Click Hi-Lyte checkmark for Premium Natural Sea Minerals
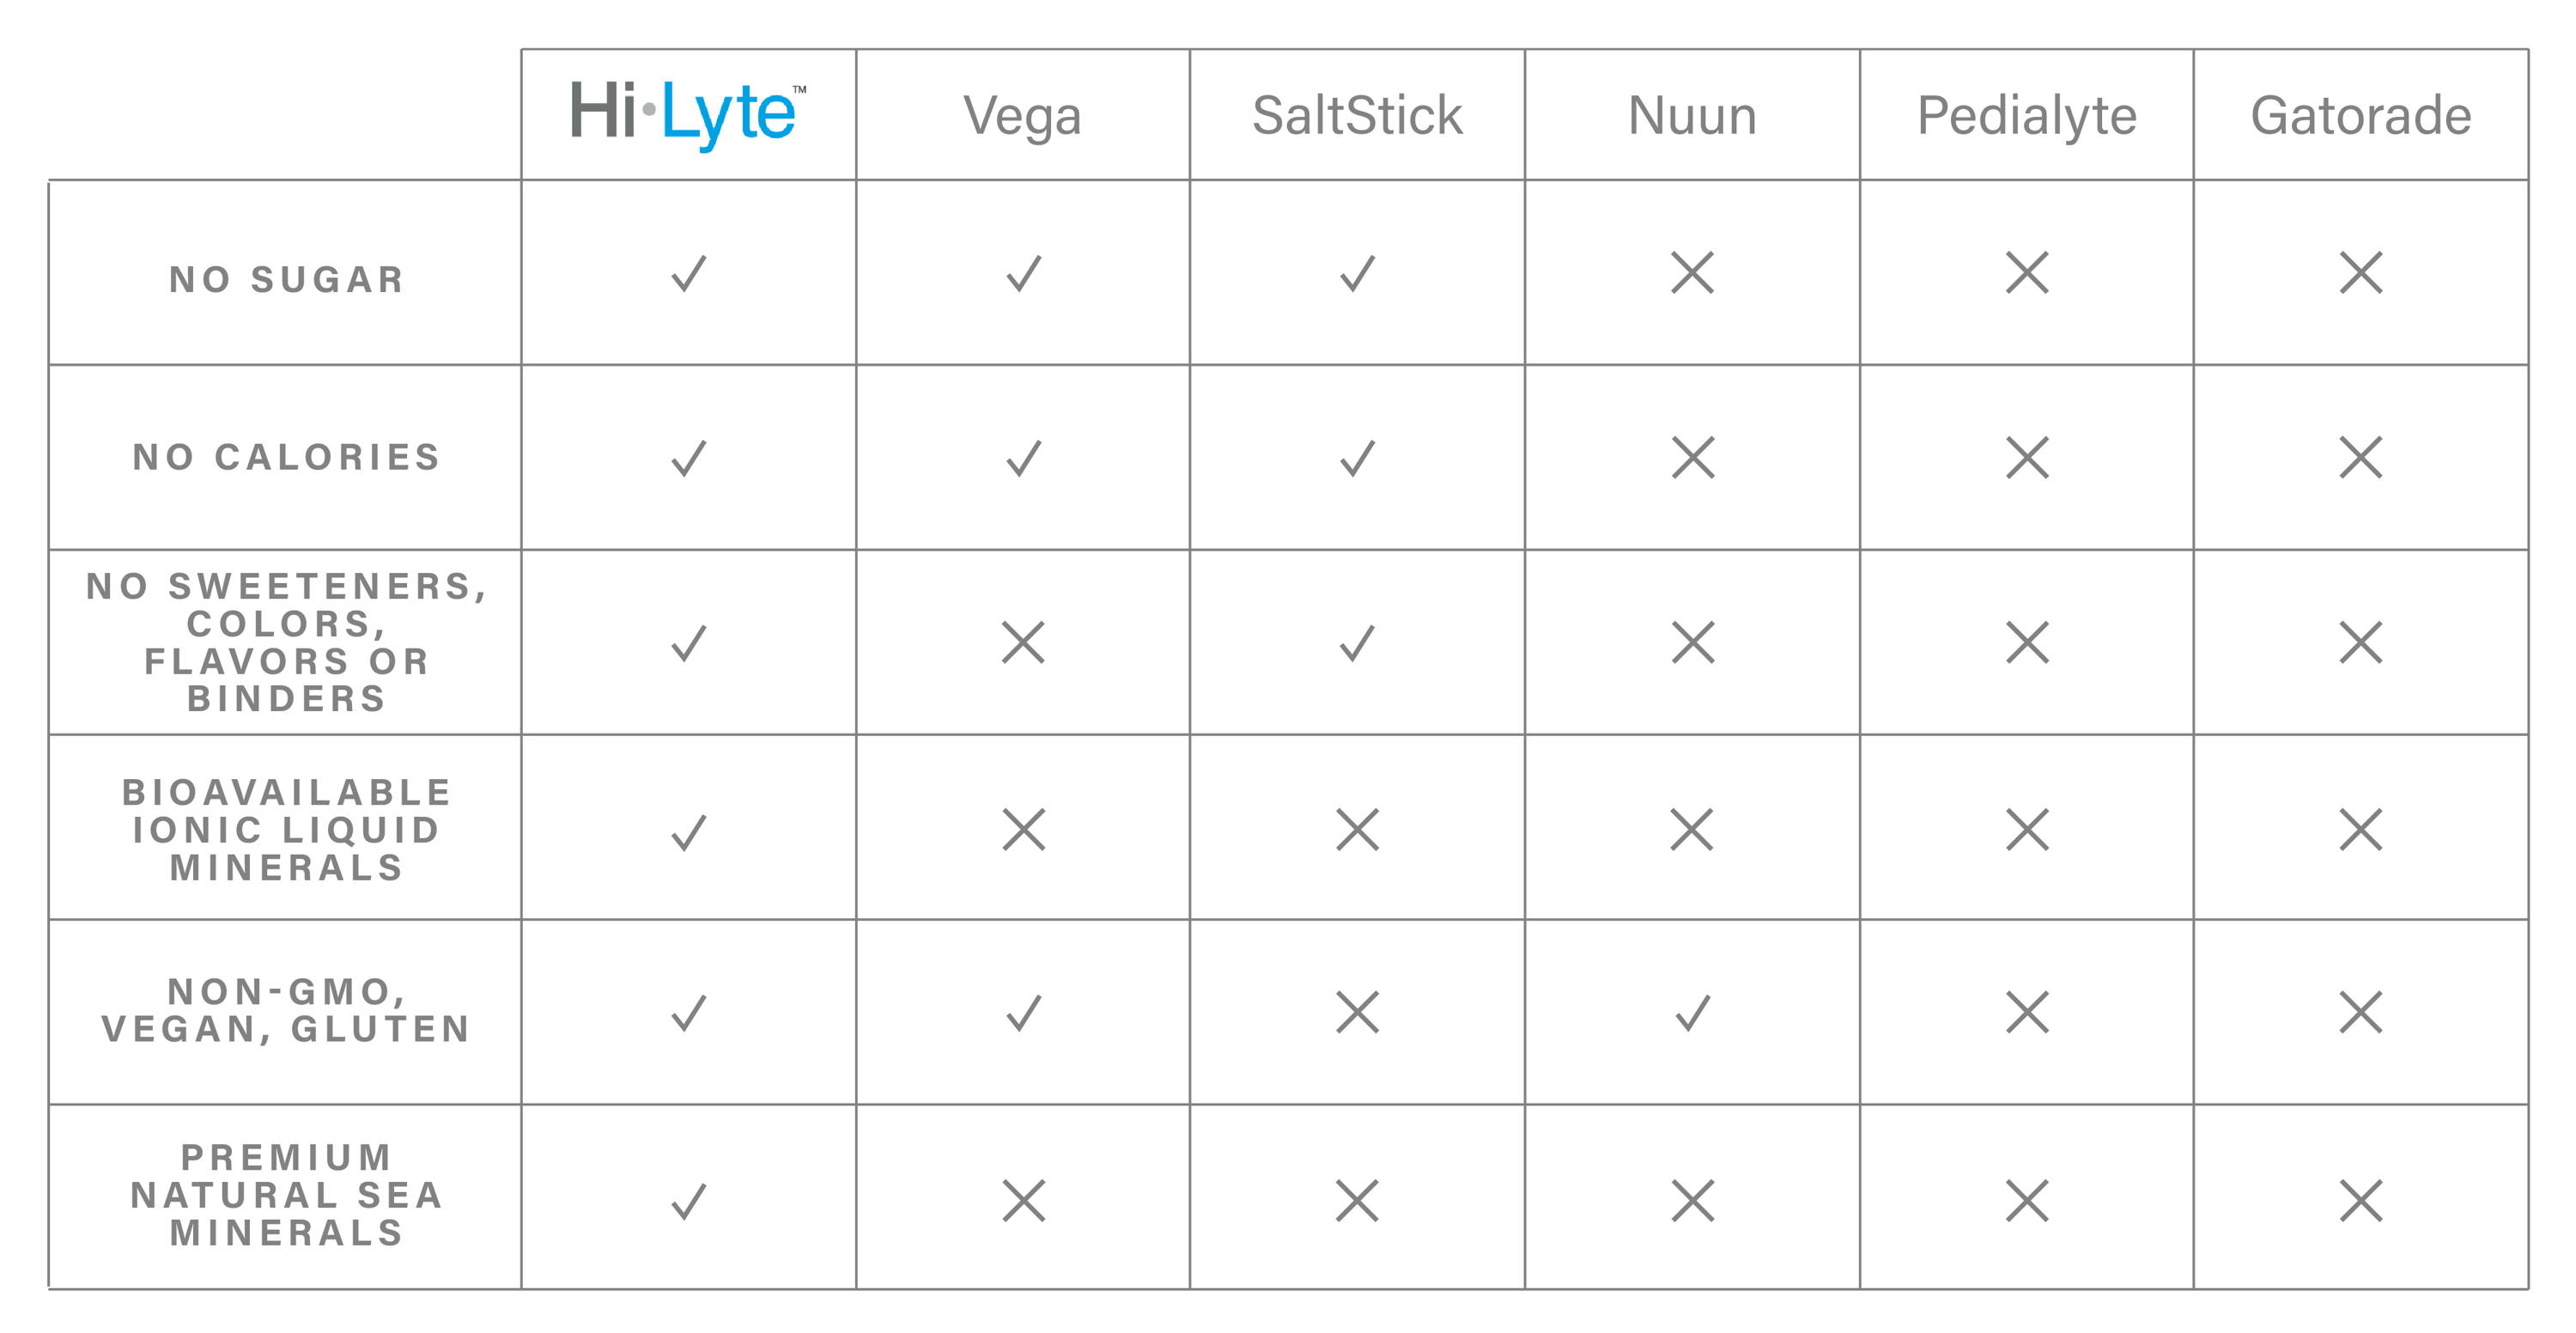2576x1333 pixels. click(x=689, y=1200)
